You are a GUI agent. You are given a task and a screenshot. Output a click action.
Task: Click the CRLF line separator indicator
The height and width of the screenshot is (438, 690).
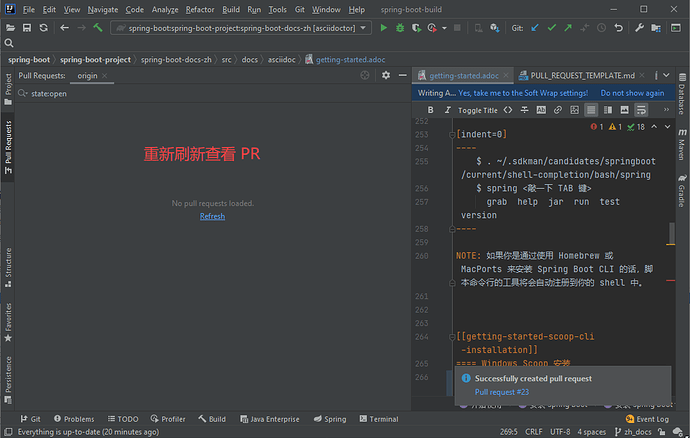pyautogui.click(x=534, y=432)
